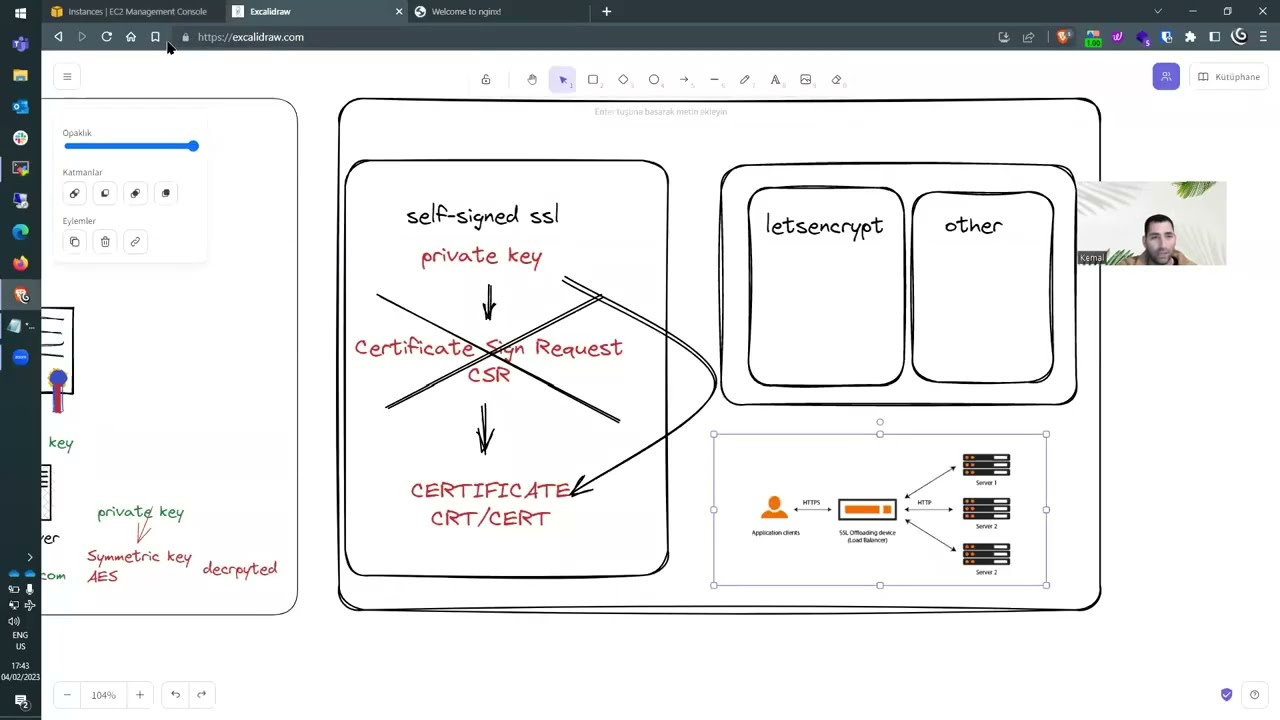Click Bring forward layer button
The image size is (1280, 720).
(135, 193)
